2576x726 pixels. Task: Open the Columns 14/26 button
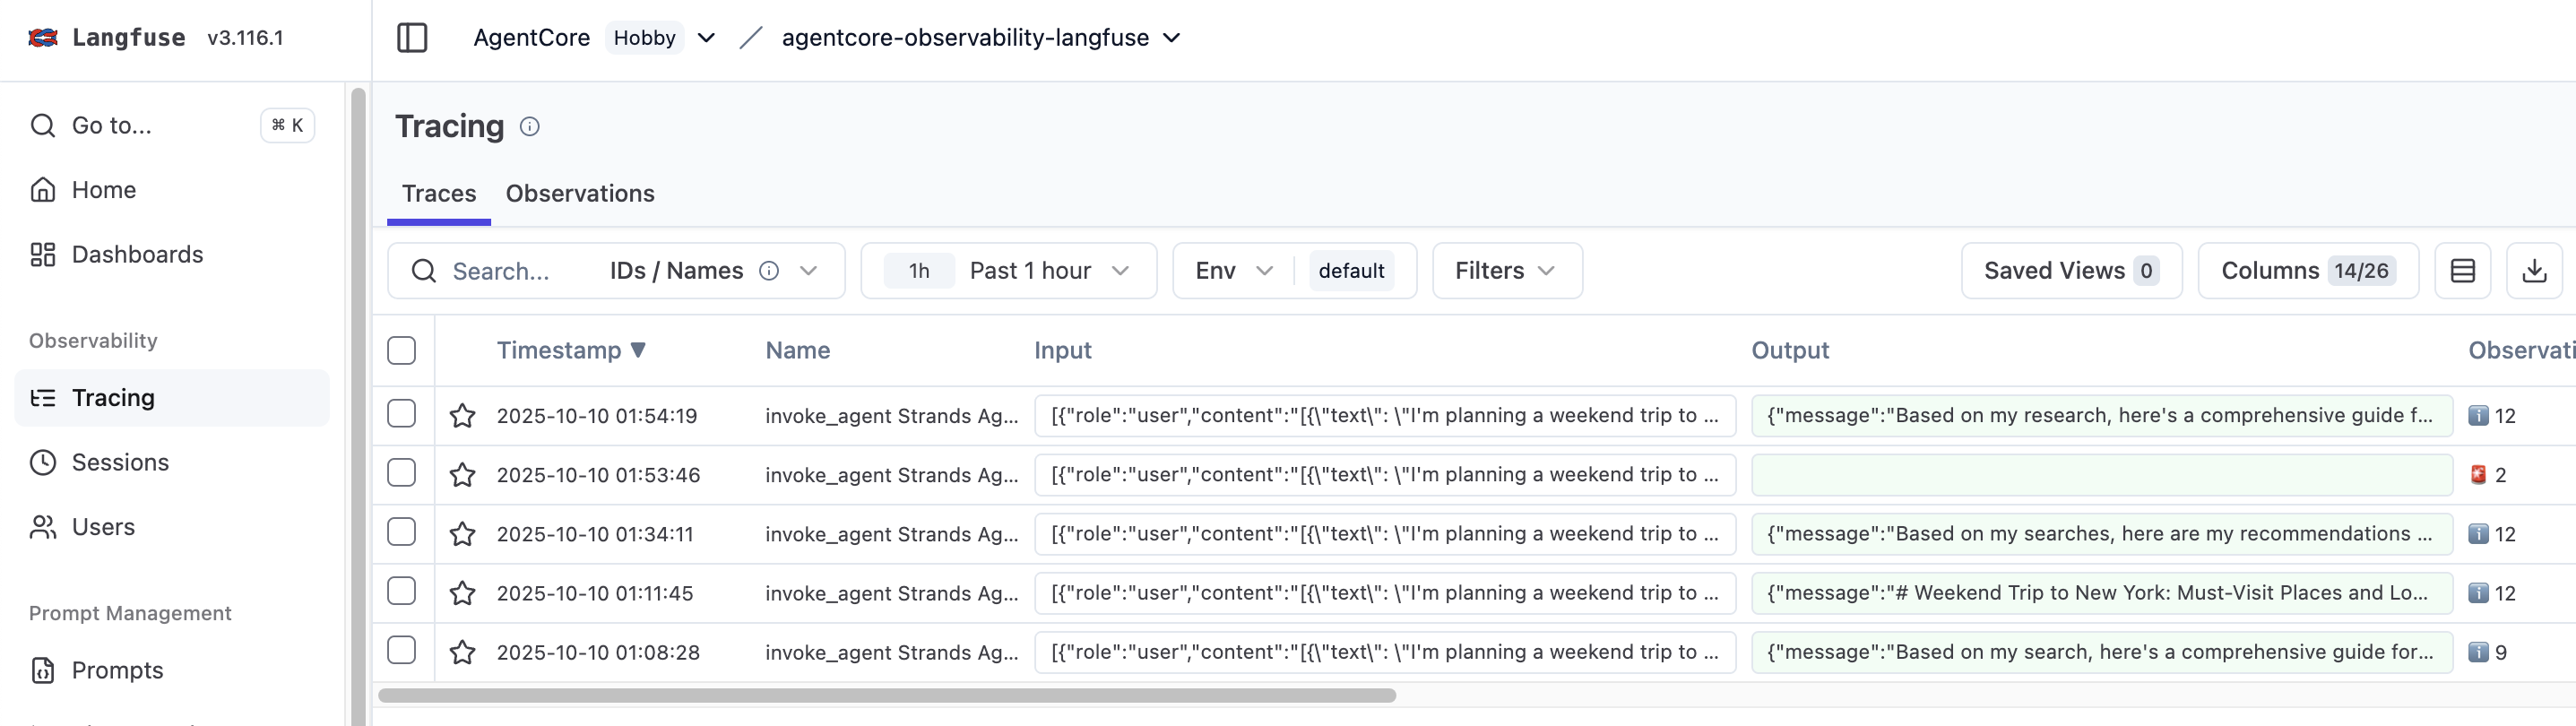point(2307,271)
